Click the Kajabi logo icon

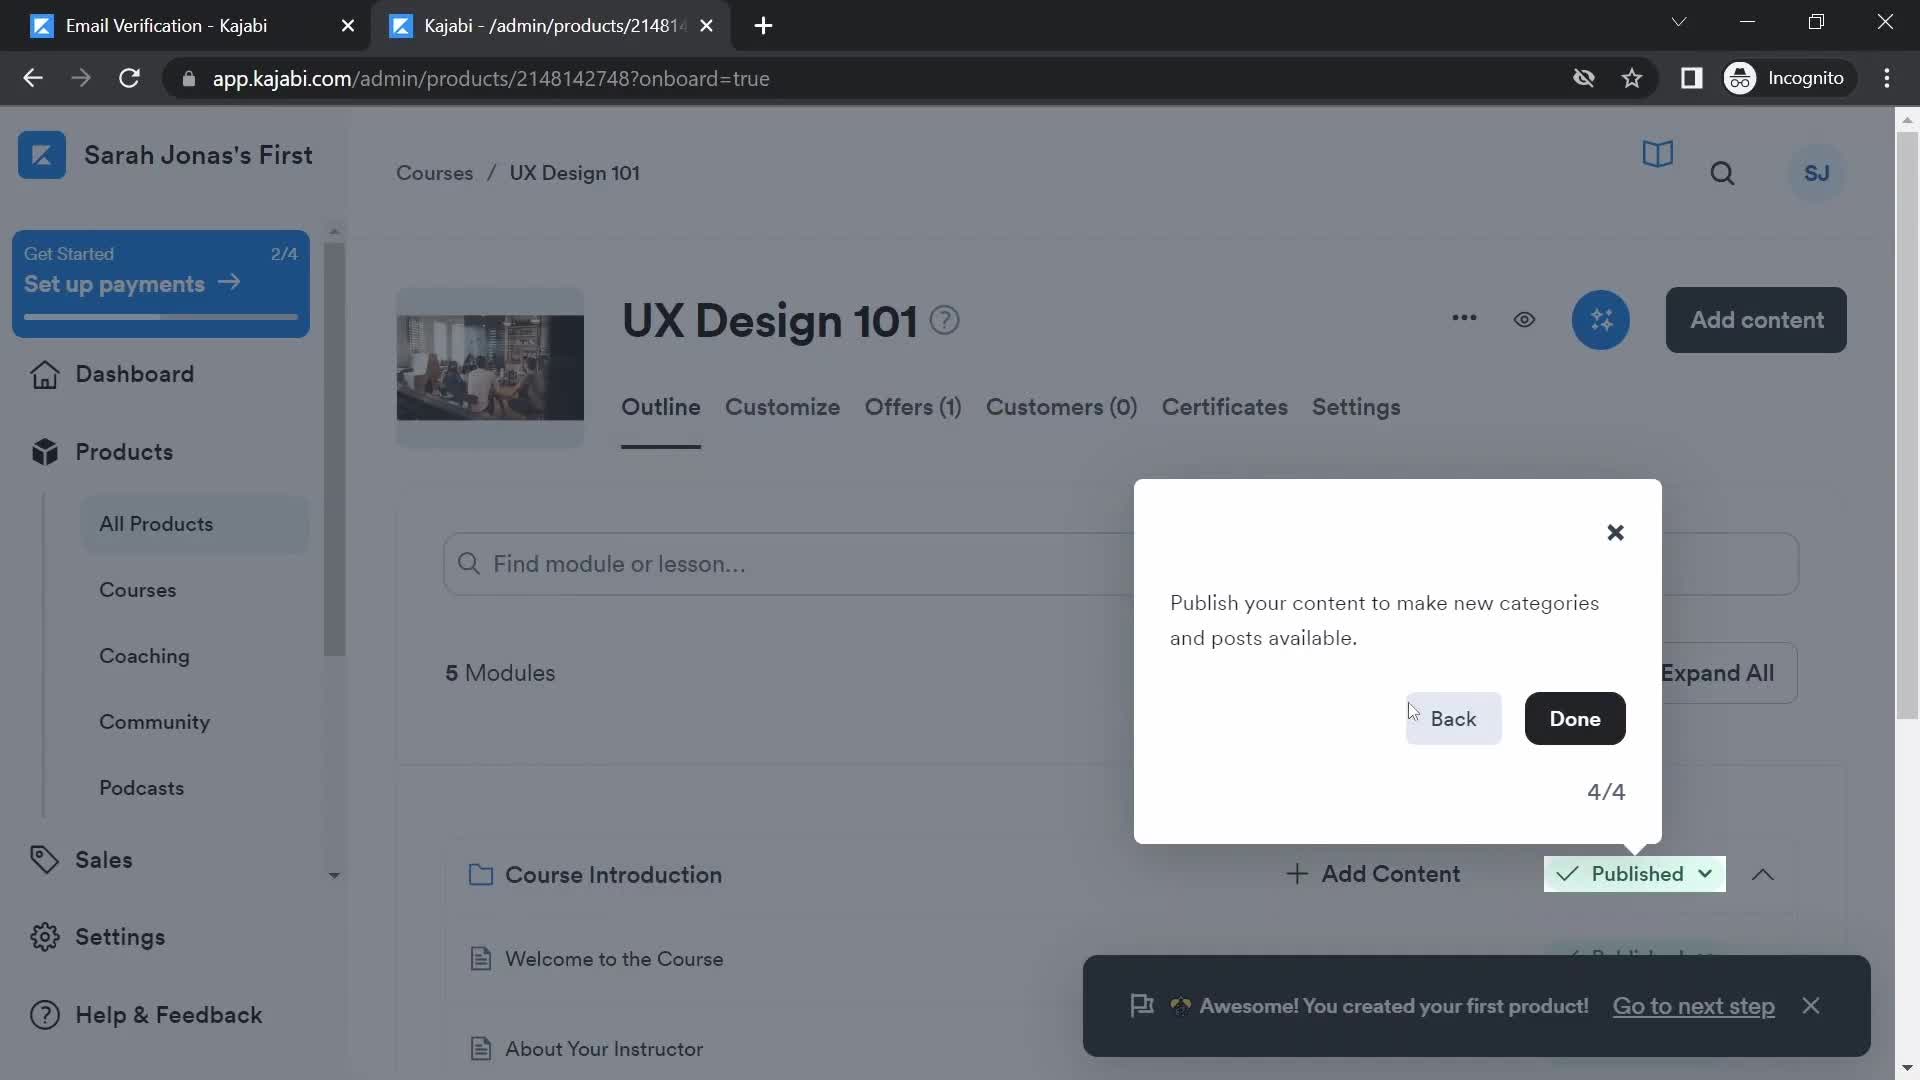pos(41,155)
